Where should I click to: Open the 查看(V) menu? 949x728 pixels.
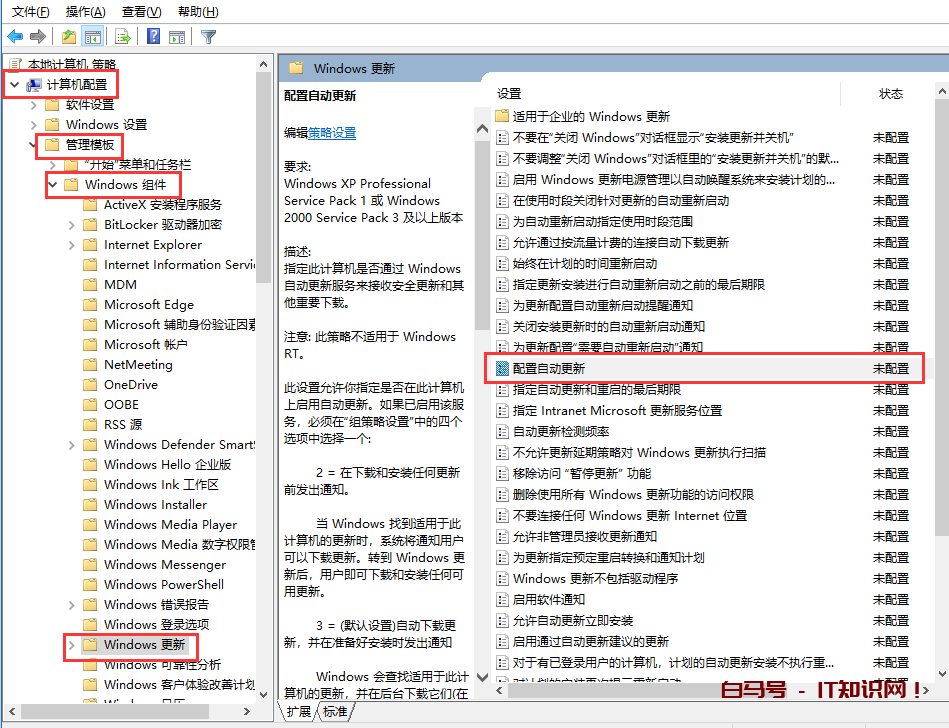[141, 11]
